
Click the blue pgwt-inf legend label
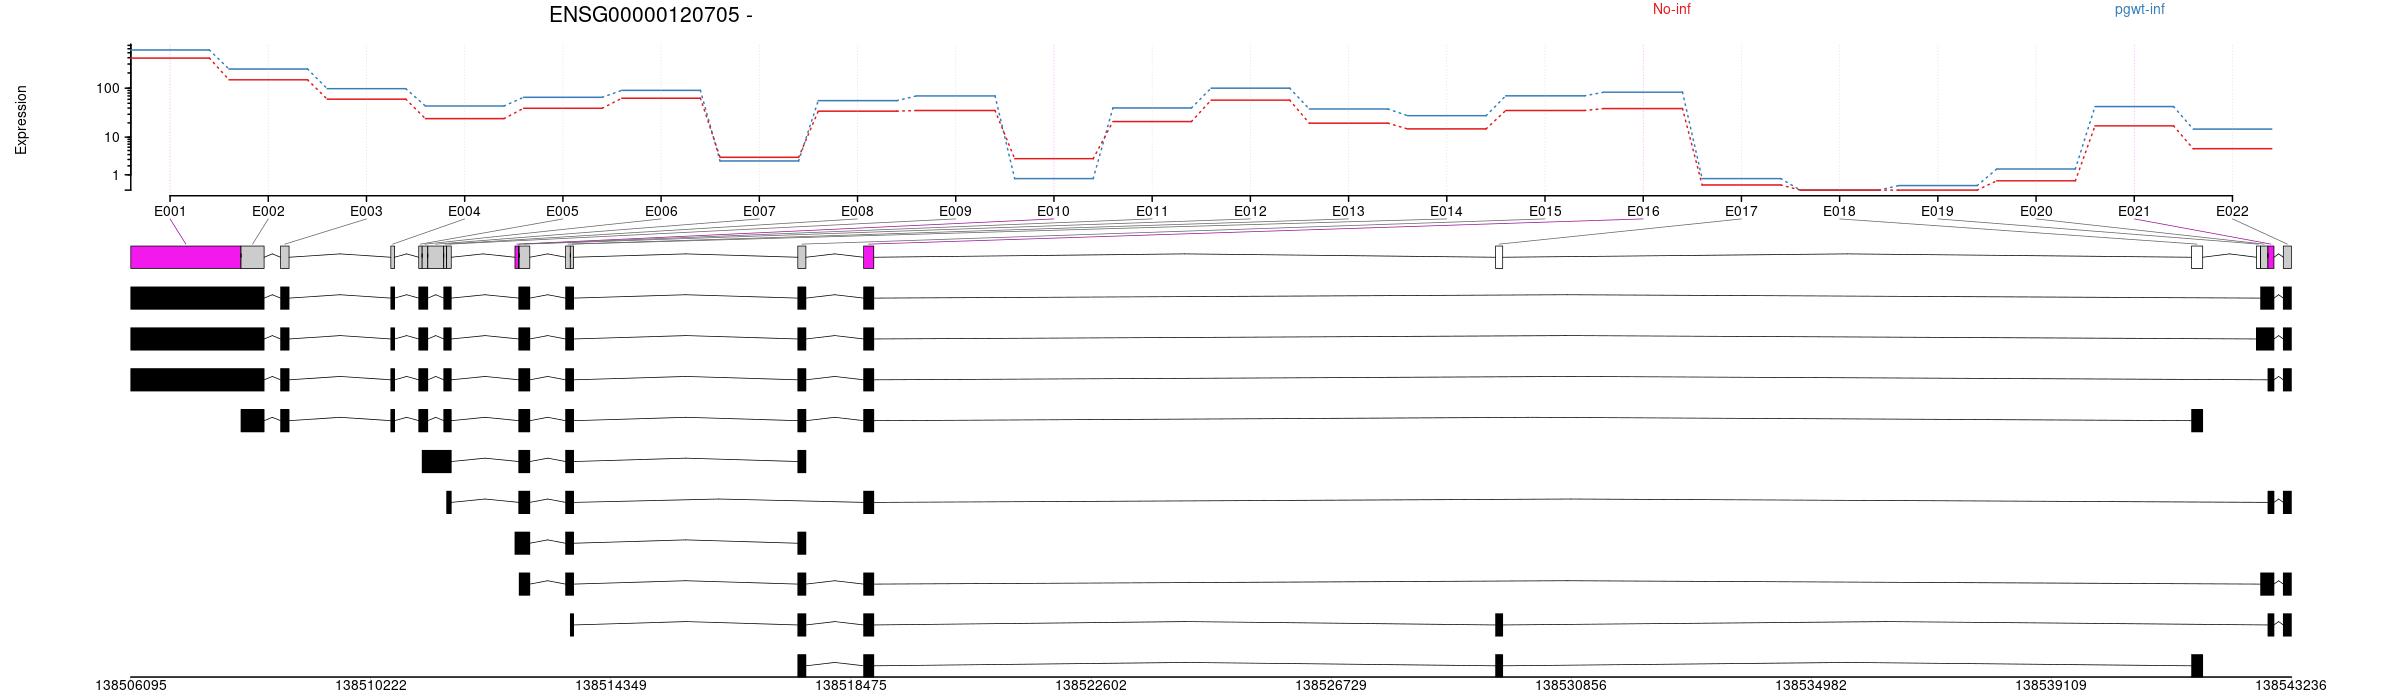2139,10
